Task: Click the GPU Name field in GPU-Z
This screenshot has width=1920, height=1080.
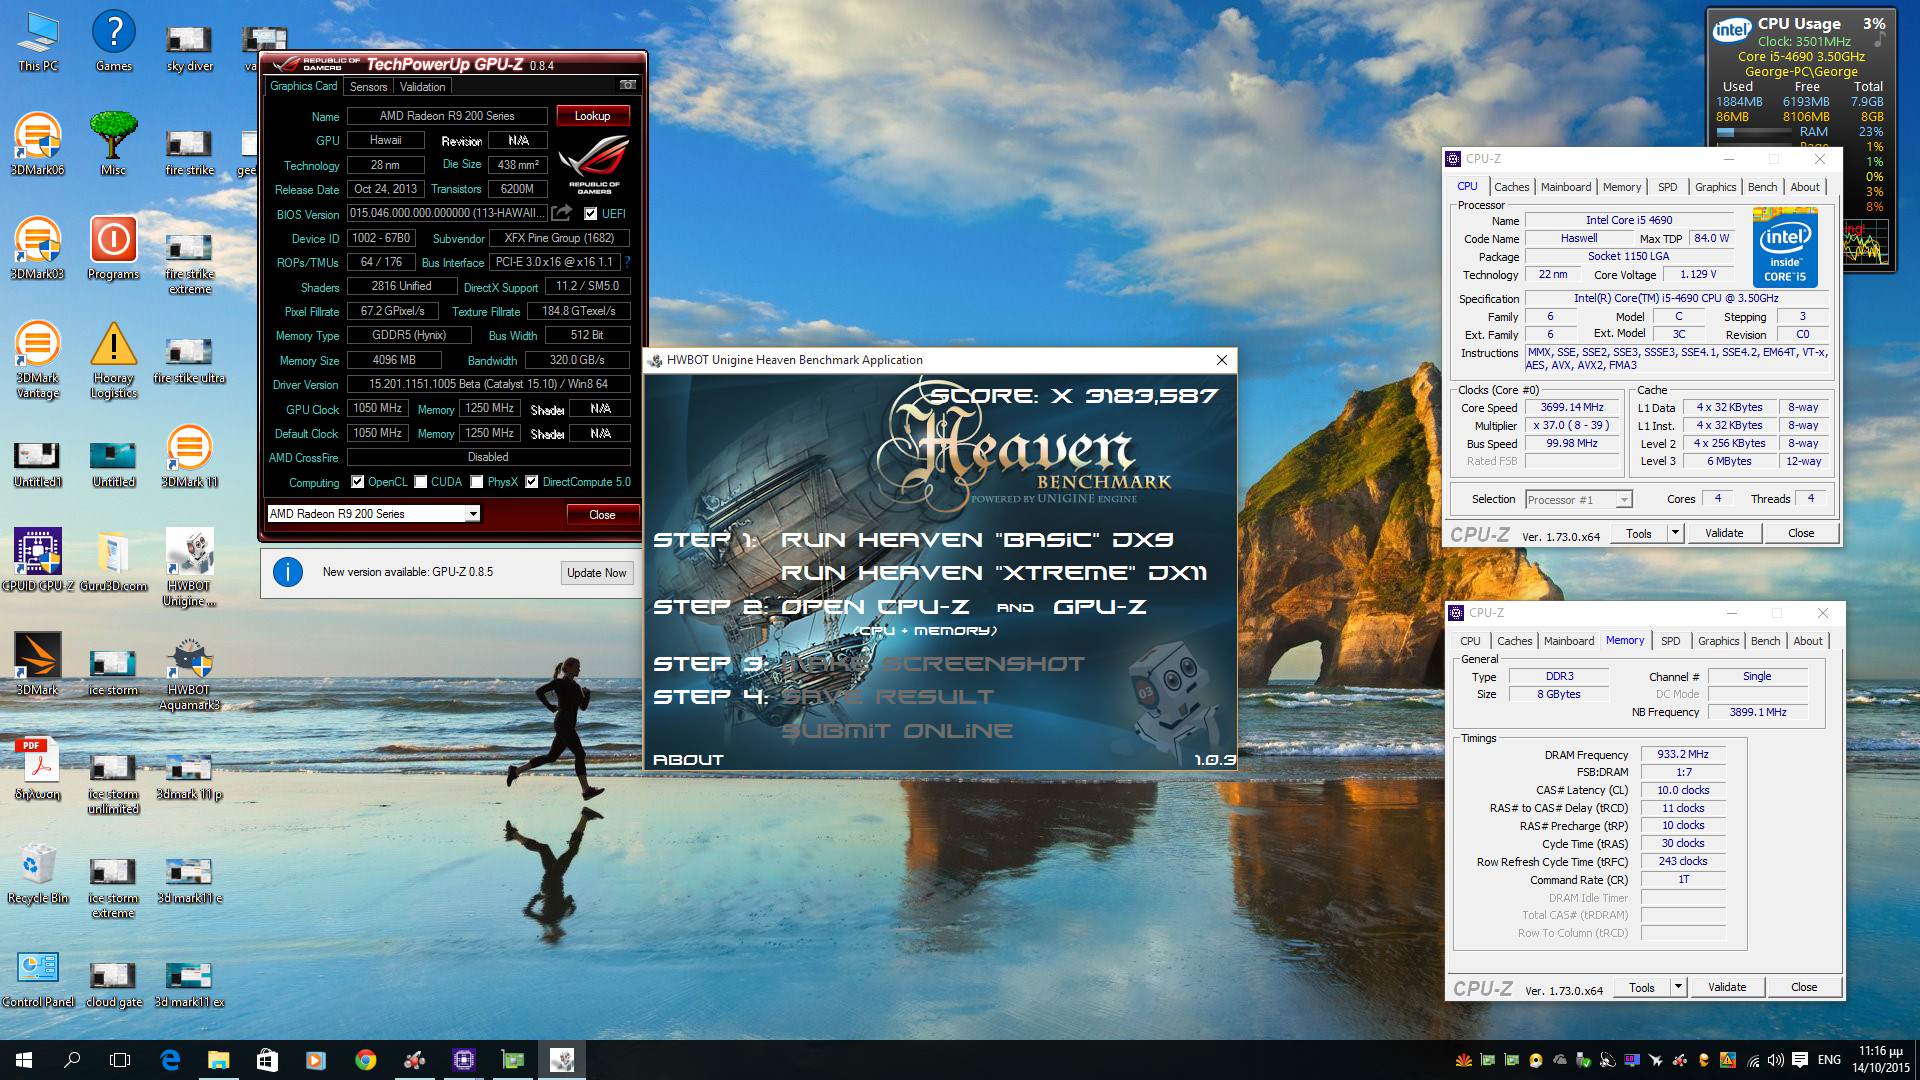Action: pyautogui.click(x=447, y=116)
